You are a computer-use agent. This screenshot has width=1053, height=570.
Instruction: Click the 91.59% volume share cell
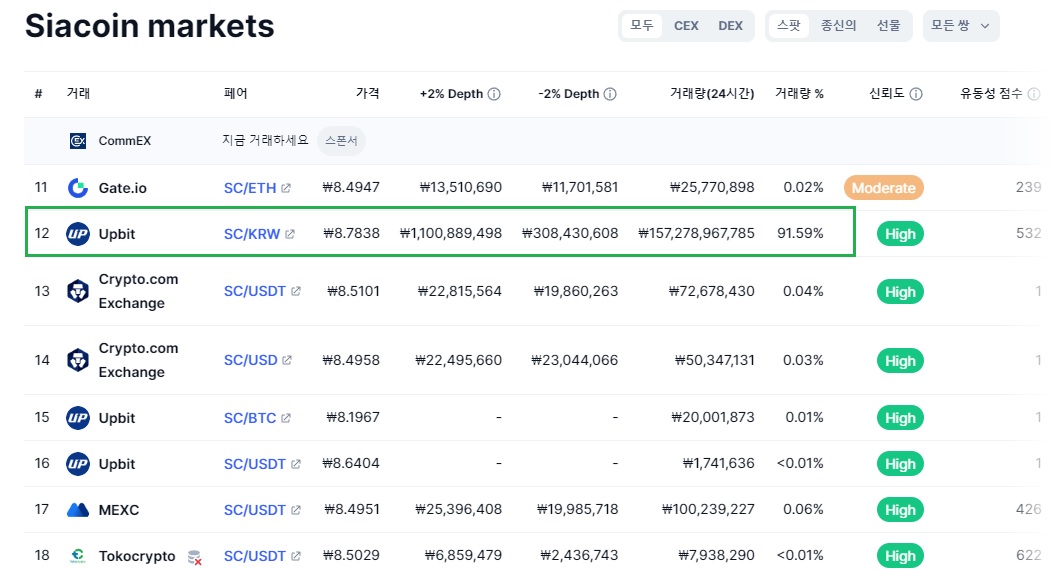pyautogui.click(x=800, y=234)
